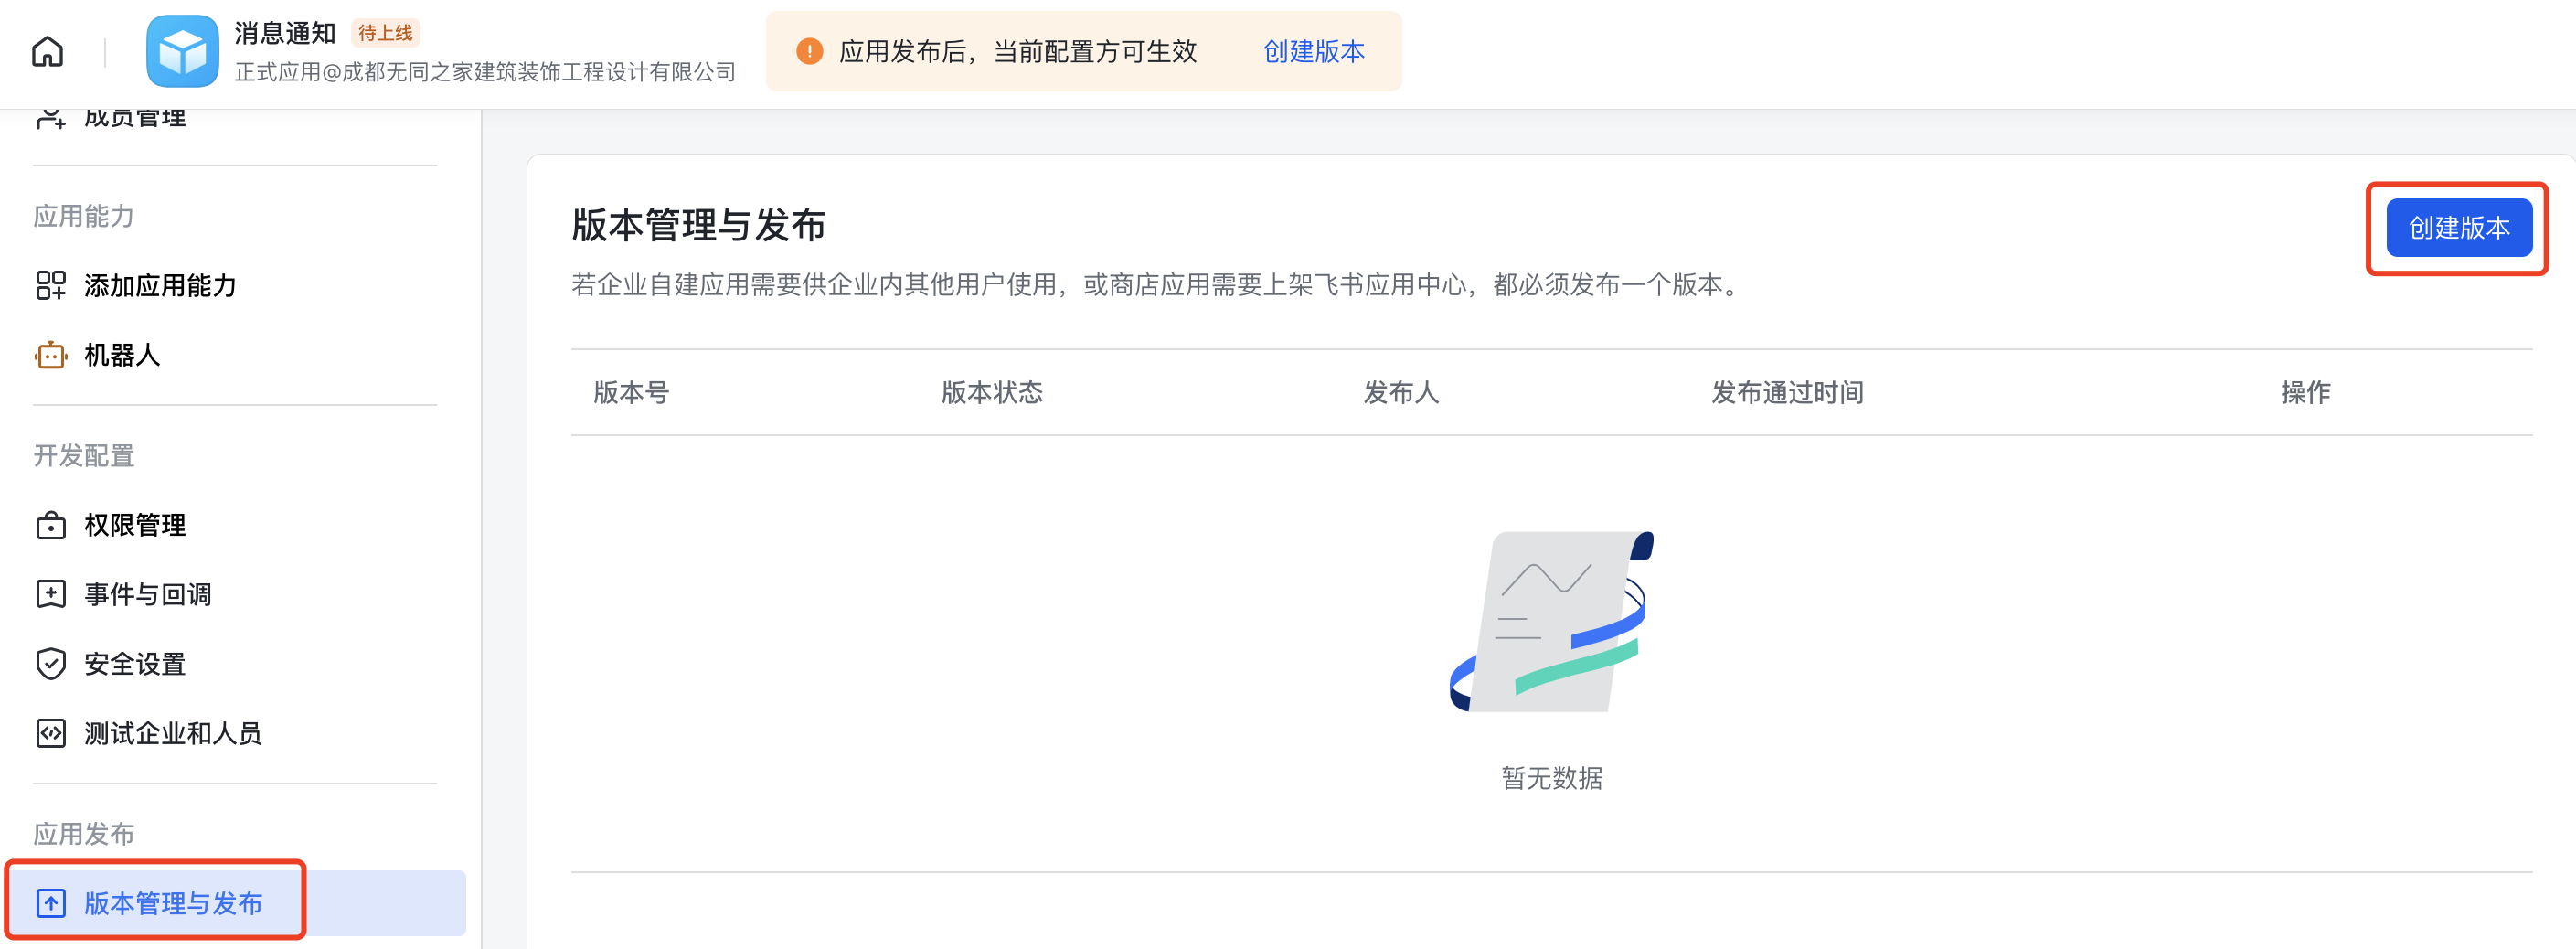
Task: Click the 待上线 status tag
Action: click(x=385, y=33)
